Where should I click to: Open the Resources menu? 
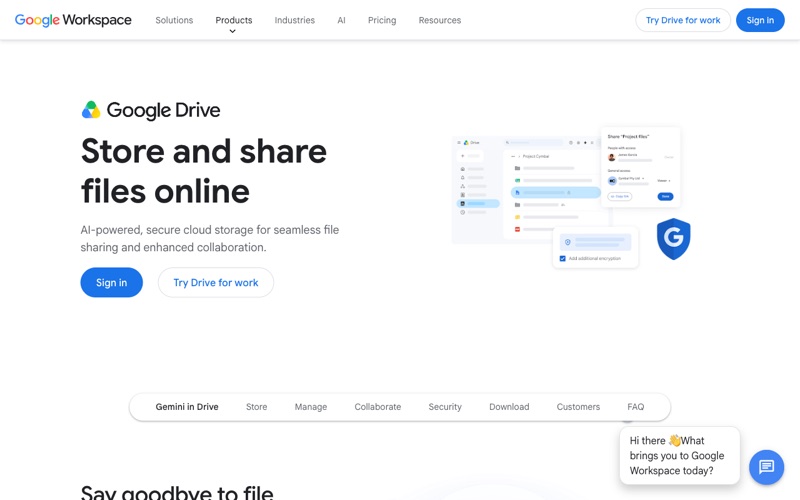[x=440, y=20]
